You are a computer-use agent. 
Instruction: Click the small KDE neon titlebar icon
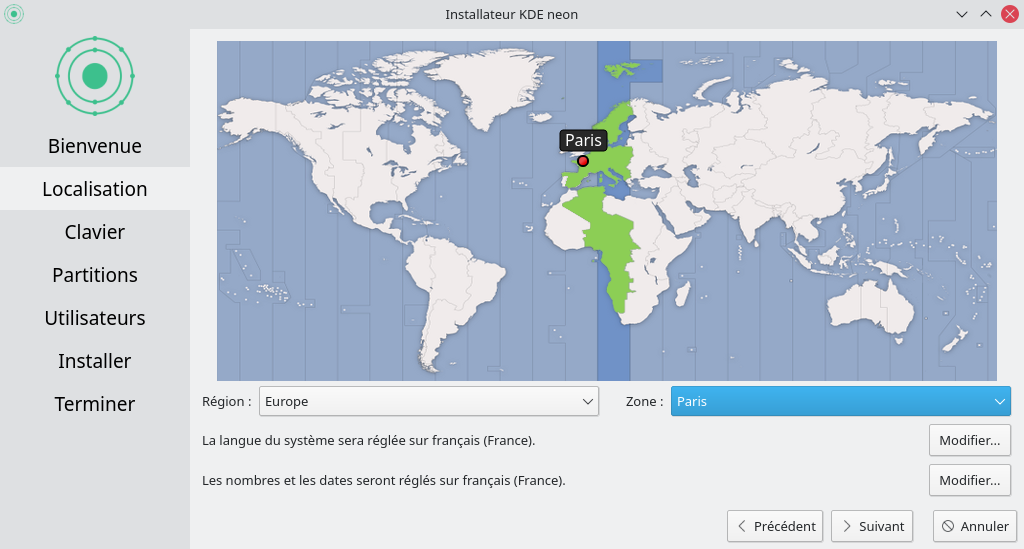14,14
